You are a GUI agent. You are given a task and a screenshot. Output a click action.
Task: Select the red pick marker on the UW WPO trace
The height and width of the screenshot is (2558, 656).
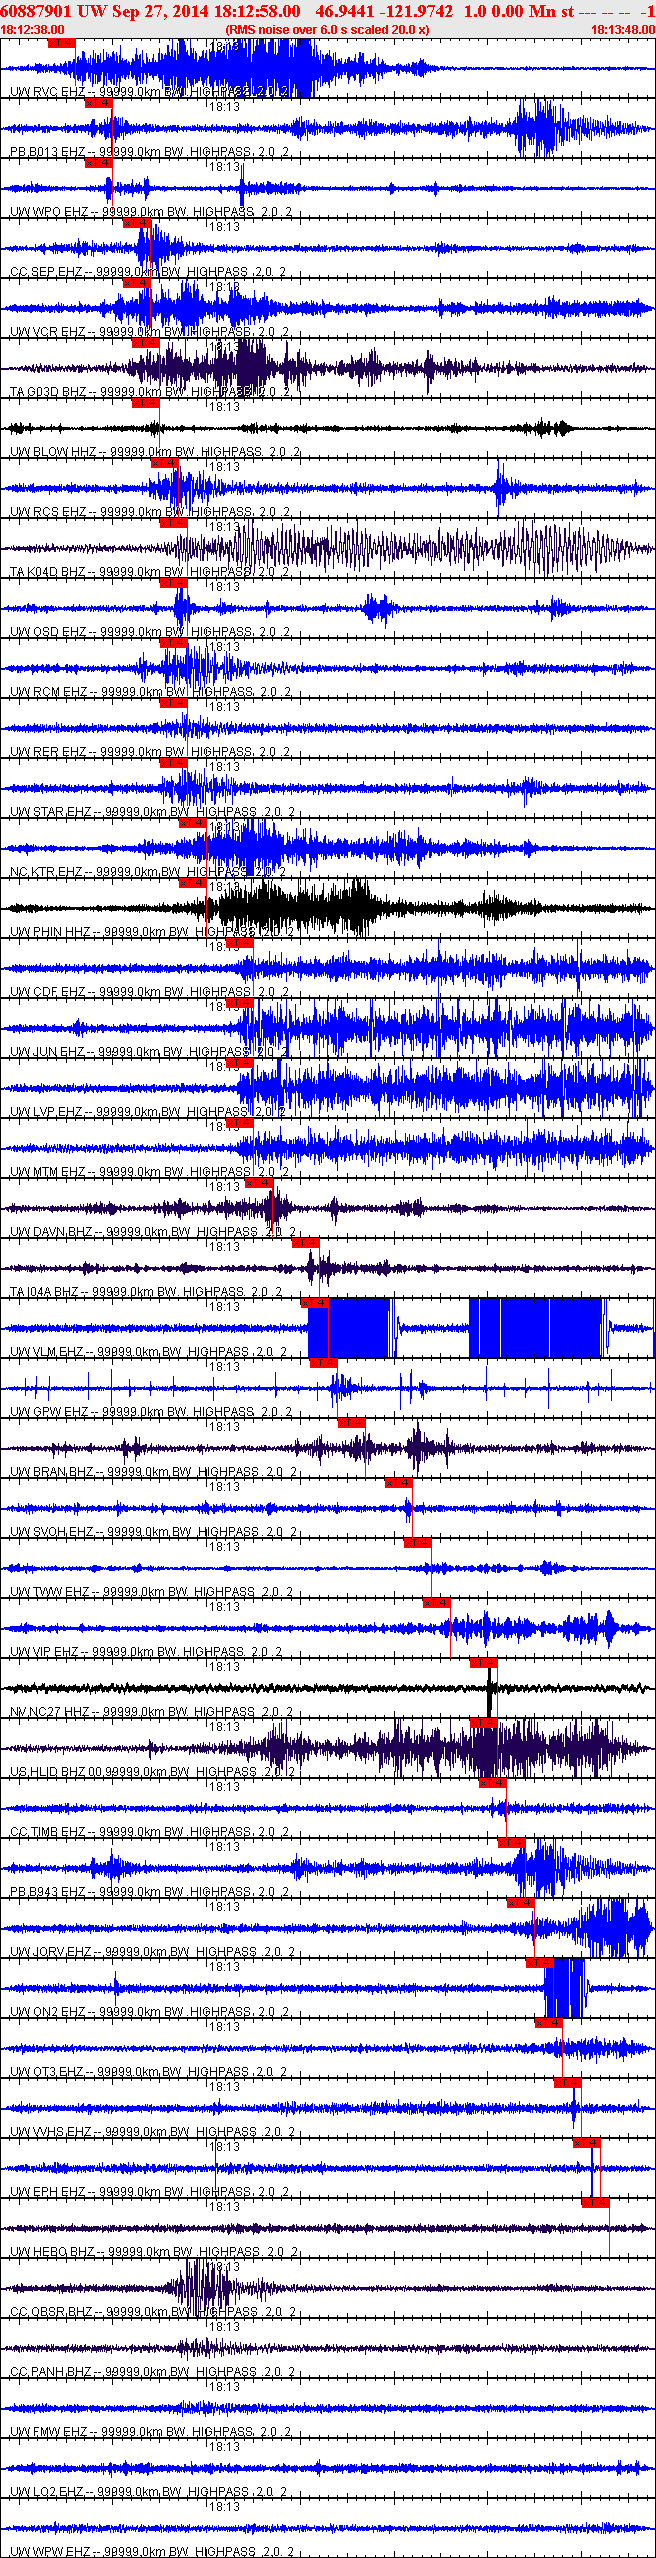pos(99,163)
